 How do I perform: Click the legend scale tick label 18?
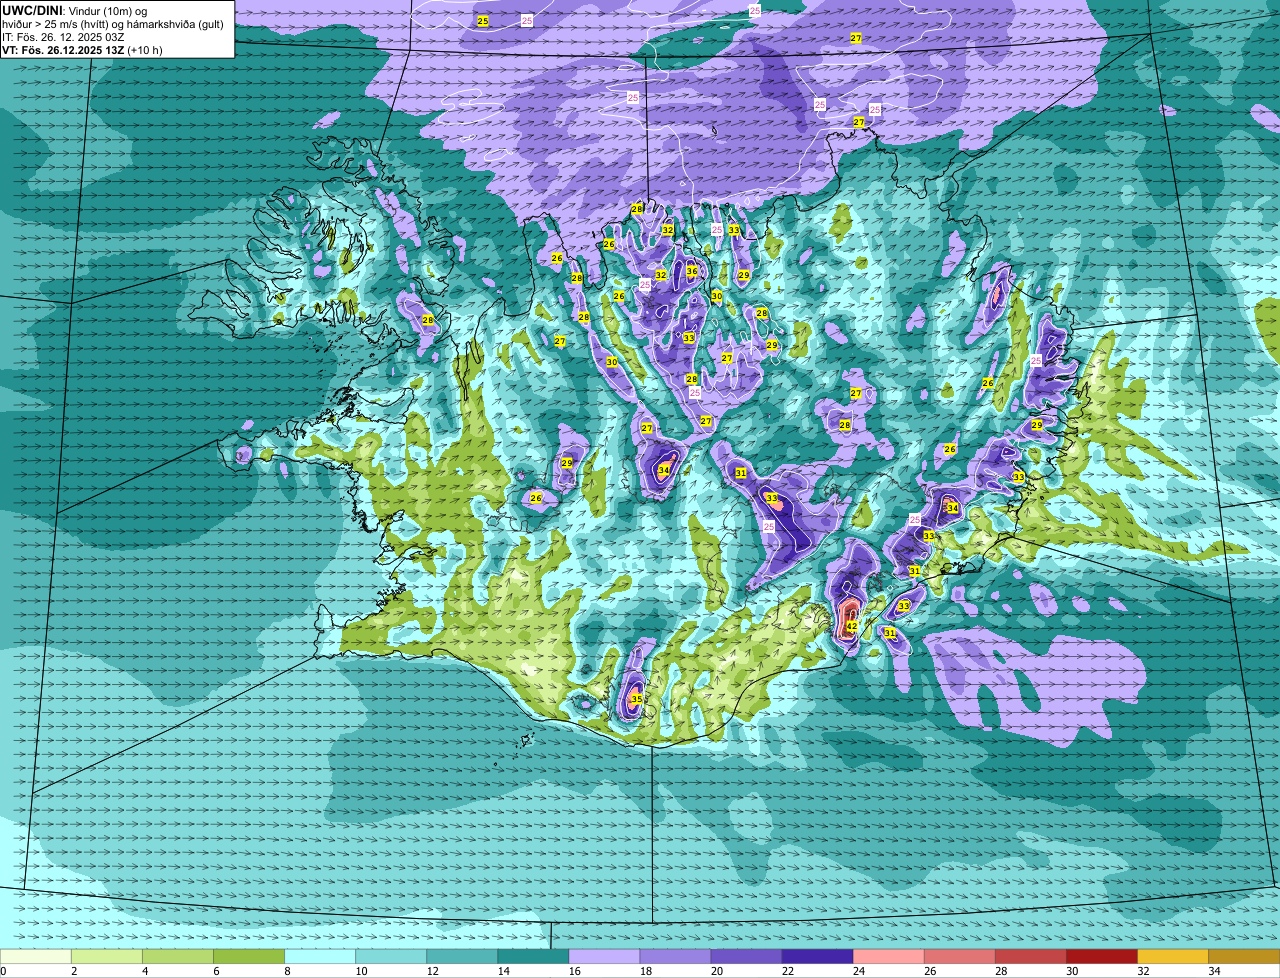click(645, 971)
